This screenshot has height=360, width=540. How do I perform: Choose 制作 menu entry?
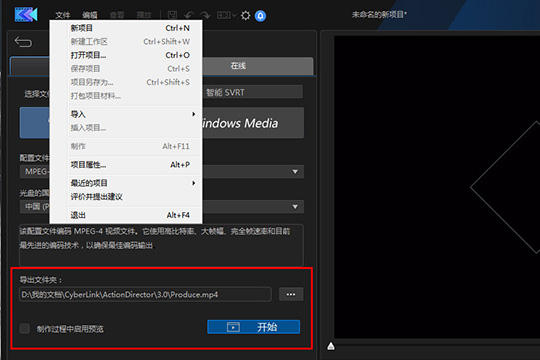click(126, 146)
